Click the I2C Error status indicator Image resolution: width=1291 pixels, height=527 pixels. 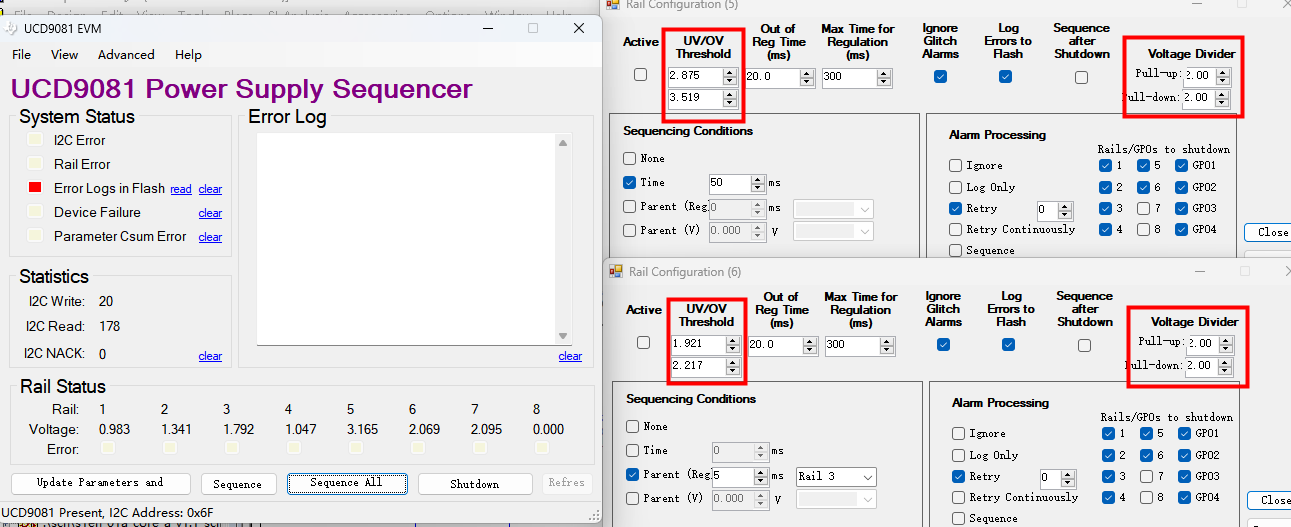(x=35, y=139)
